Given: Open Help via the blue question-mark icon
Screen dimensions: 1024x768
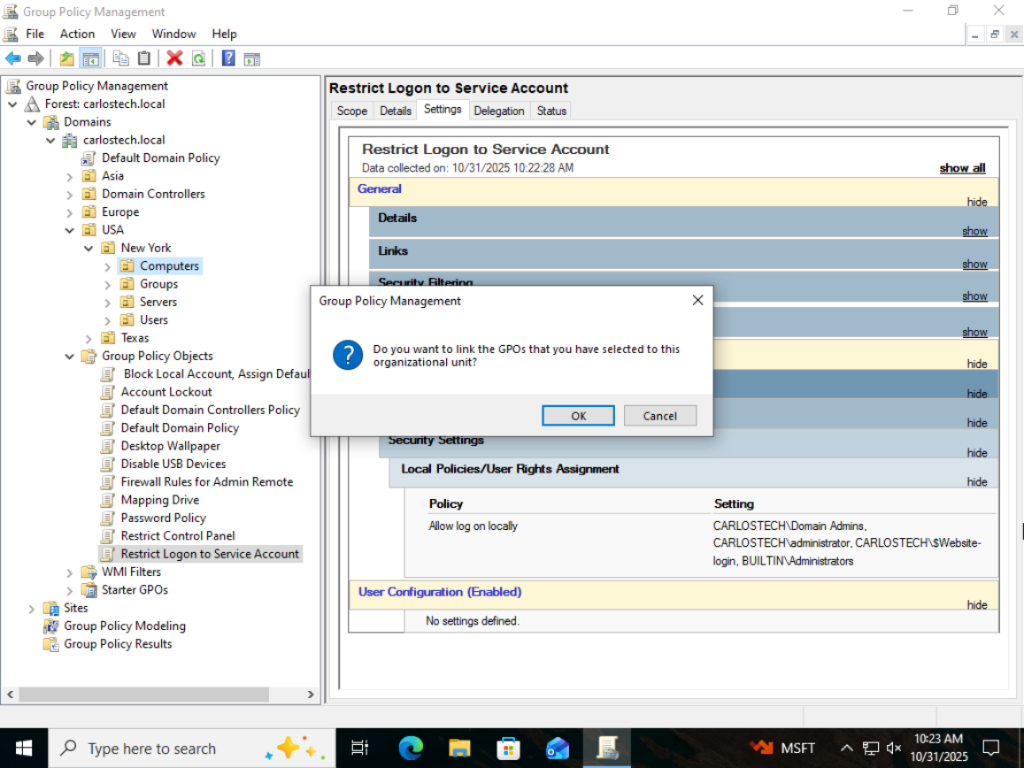Looking at the screenshot, I should 228,59.
